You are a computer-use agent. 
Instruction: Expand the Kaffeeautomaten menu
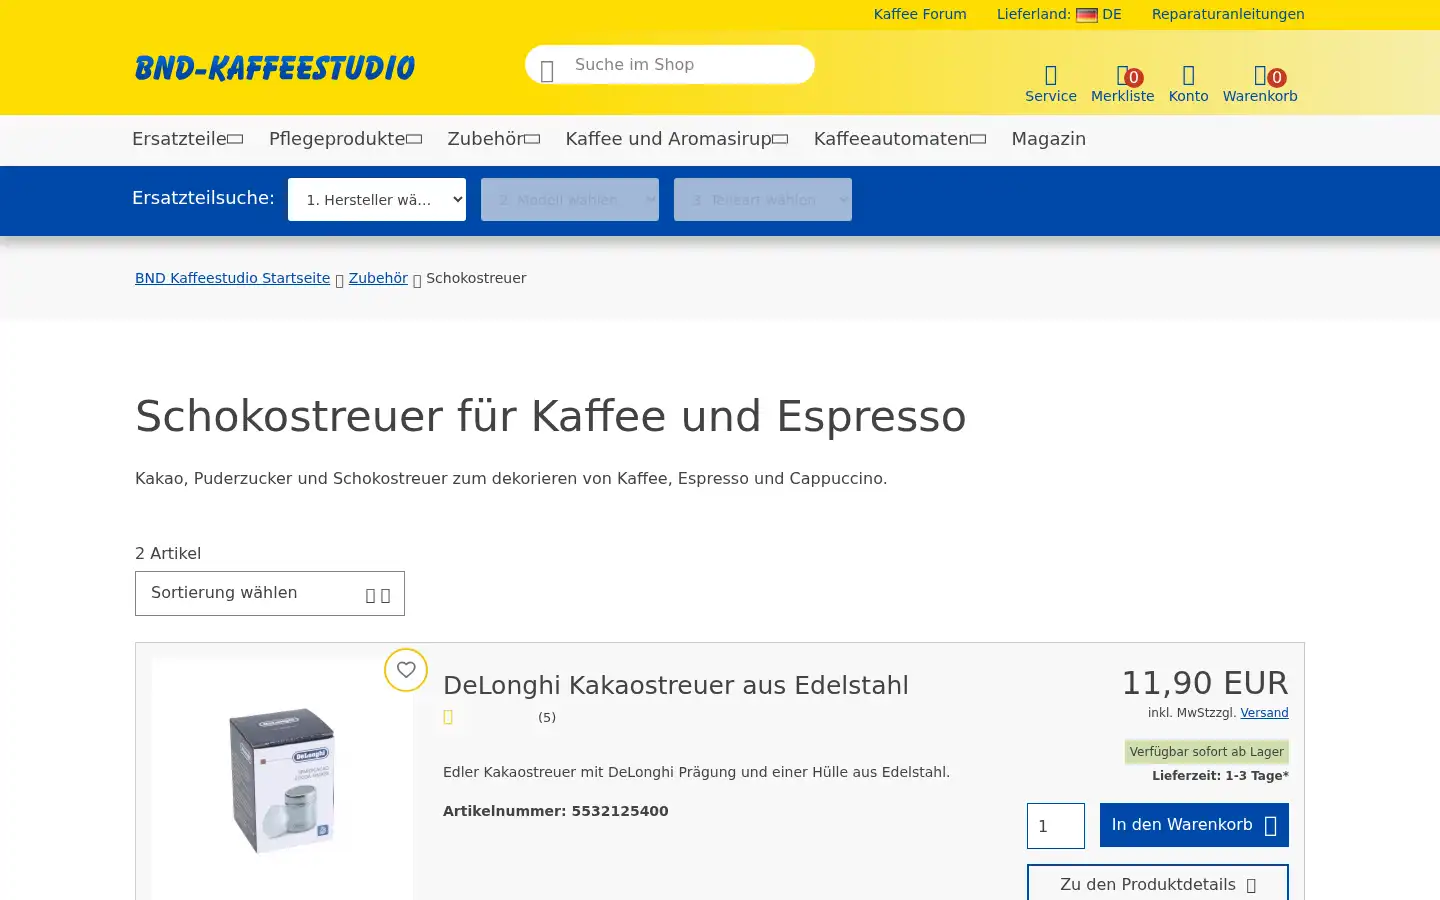(900, 139)
